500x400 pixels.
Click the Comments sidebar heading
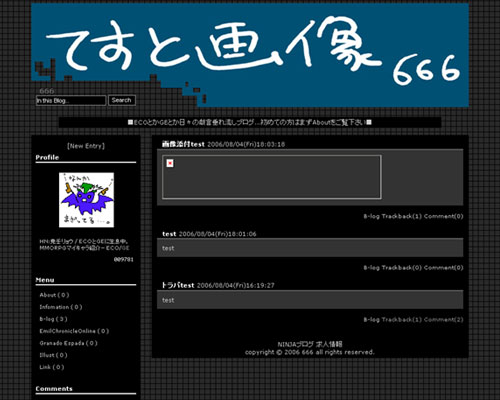point(54,389)
